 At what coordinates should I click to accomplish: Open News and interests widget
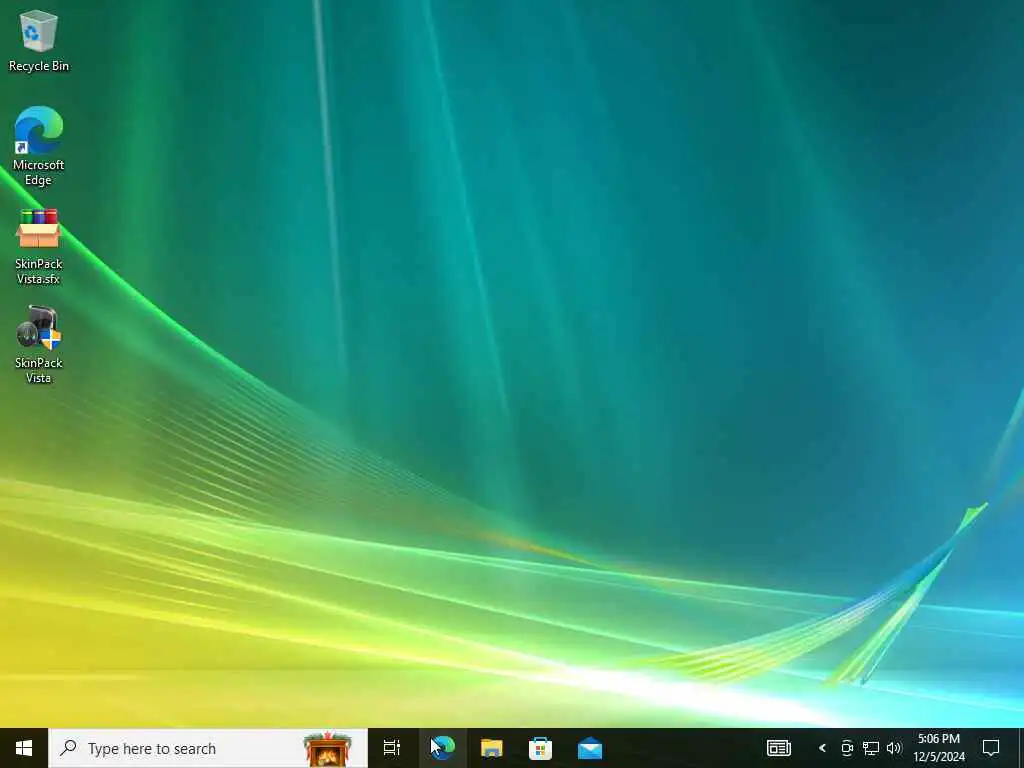(x=778, y=748)
